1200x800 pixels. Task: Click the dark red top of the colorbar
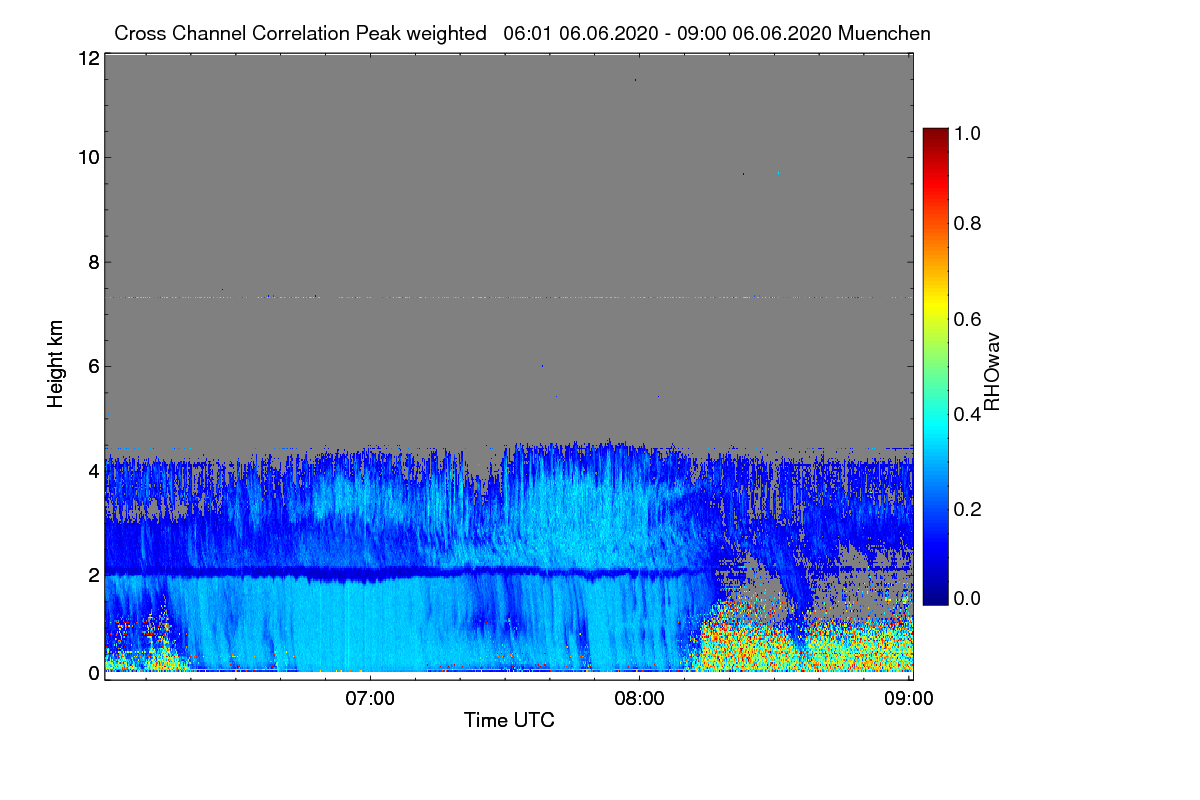click(x=935, y=136)
